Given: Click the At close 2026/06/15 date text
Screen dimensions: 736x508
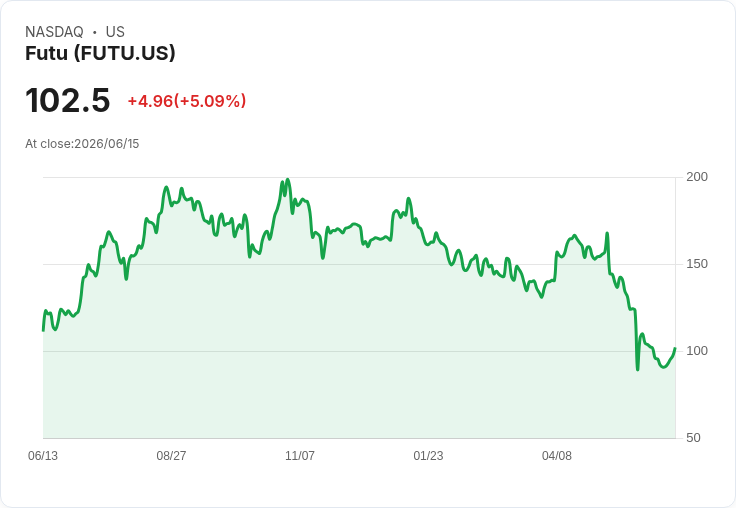Looking at the screenshot, I should (x=82, y=144).
